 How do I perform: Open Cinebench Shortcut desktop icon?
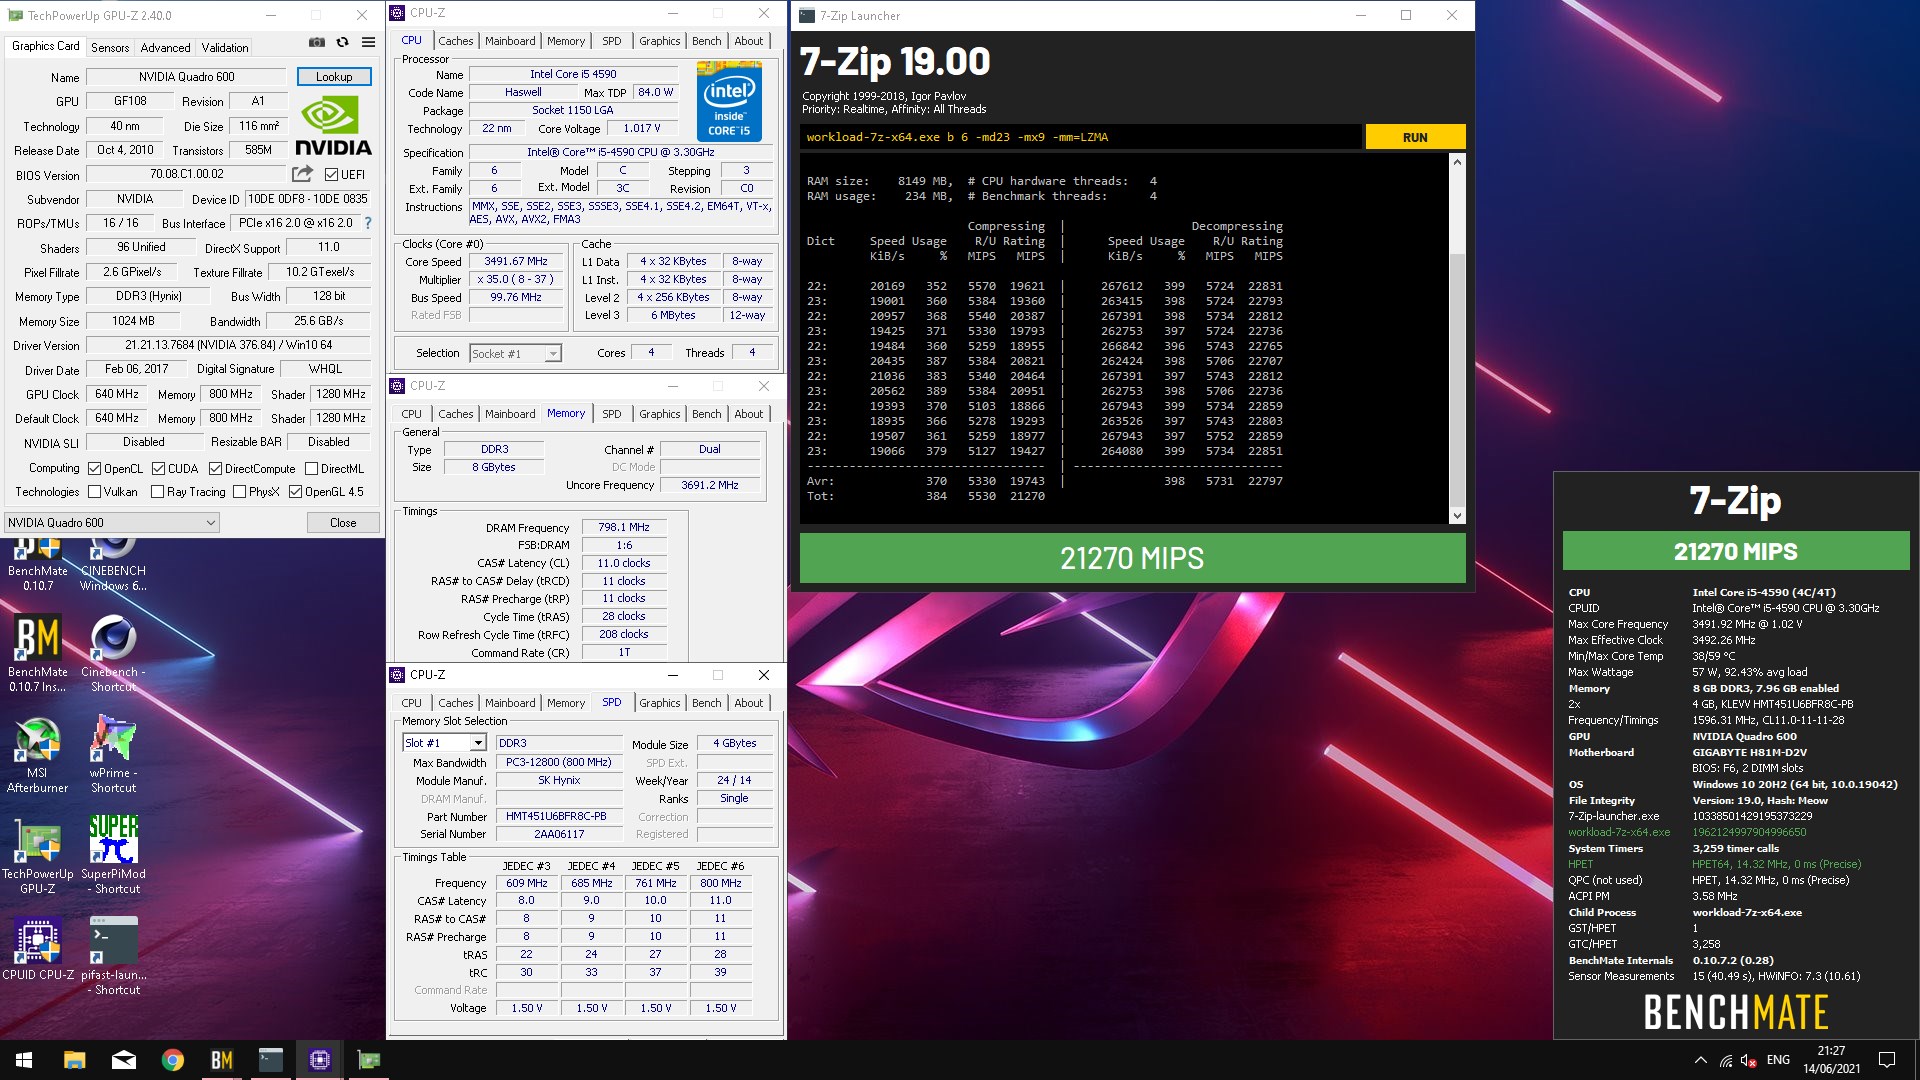(x=113, y=654)
